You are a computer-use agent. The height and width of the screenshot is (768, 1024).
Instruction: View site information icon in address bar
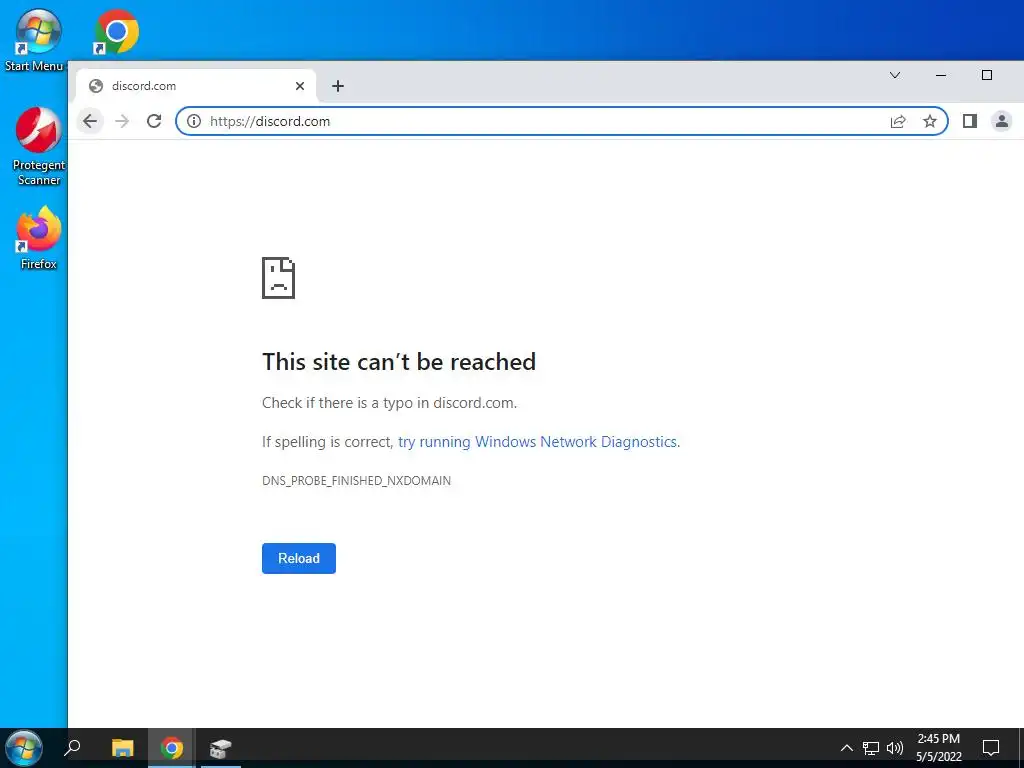click(x=194, y=121)
